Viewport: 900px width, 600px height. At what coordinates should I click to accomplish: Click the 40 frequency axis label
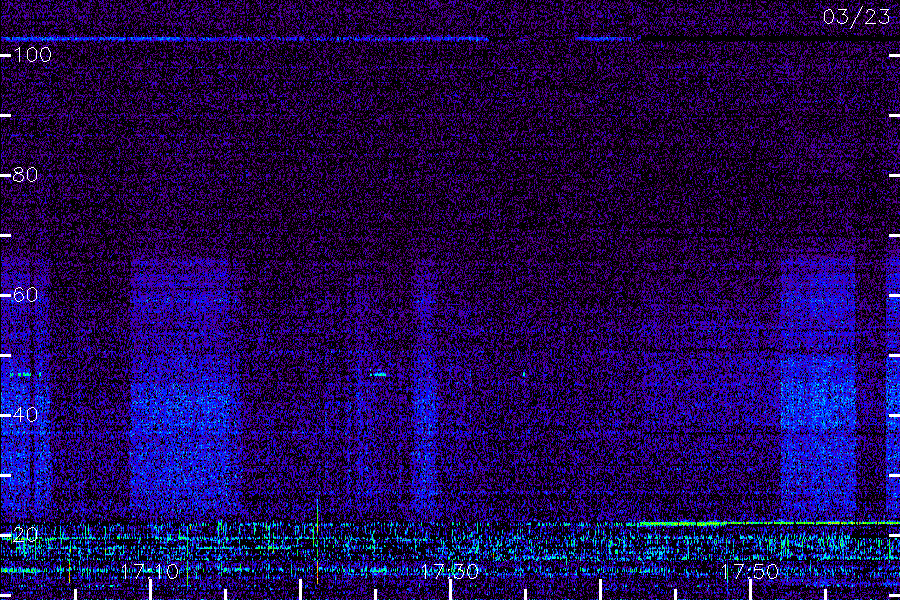pyautogui.click(x=25, y=415)
